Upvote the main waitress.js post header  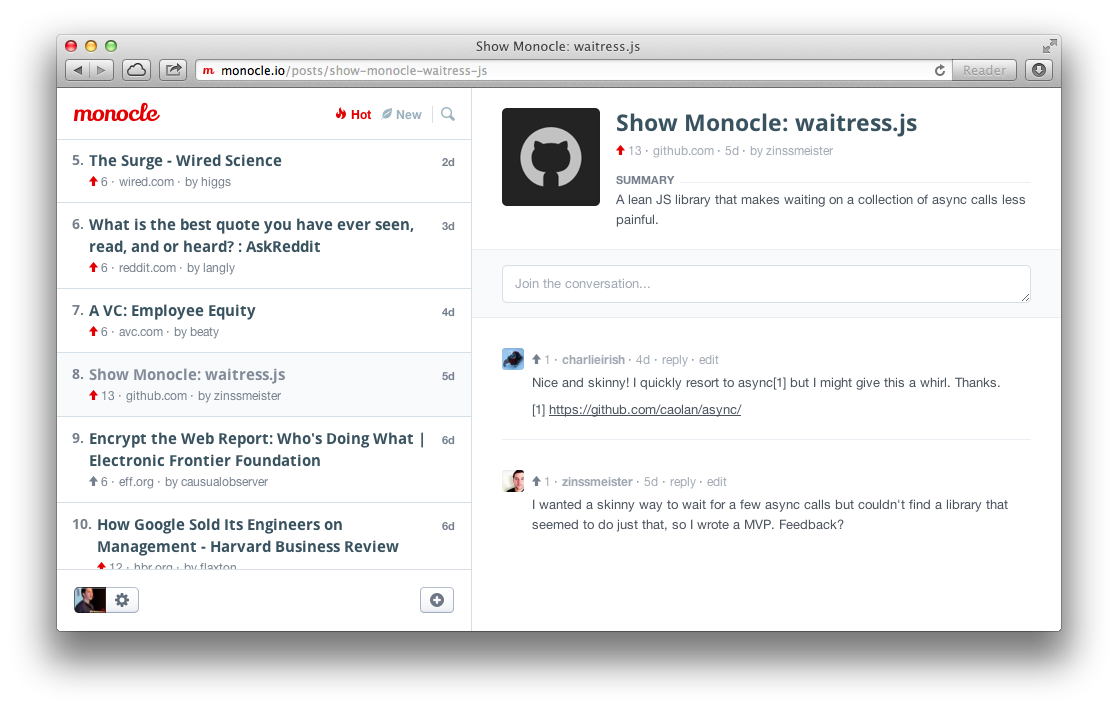coord(620,150)
